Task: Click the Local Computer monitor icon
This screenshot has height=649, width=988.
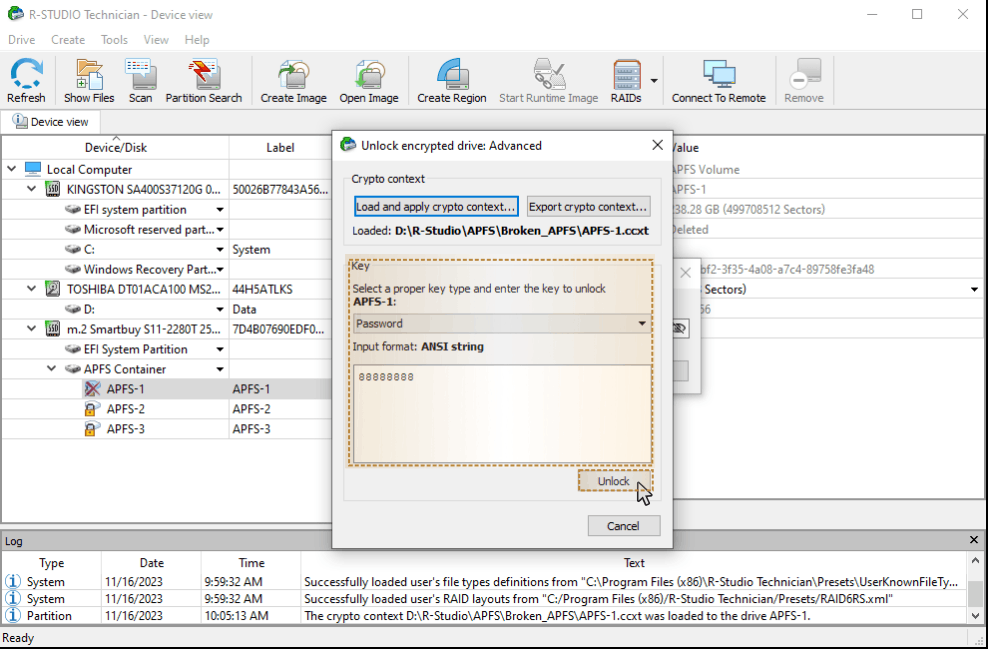Action: 33,169
